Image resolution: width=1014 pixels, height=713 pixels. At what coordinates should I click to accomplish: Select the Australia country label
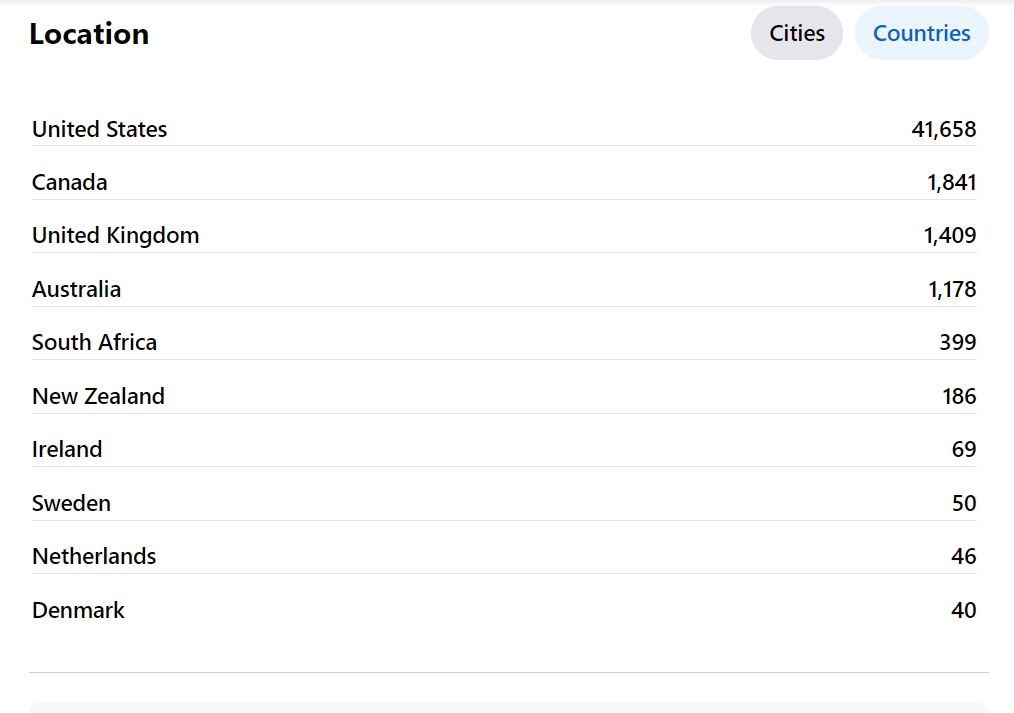pyautogui.click(x=77, y=289)
